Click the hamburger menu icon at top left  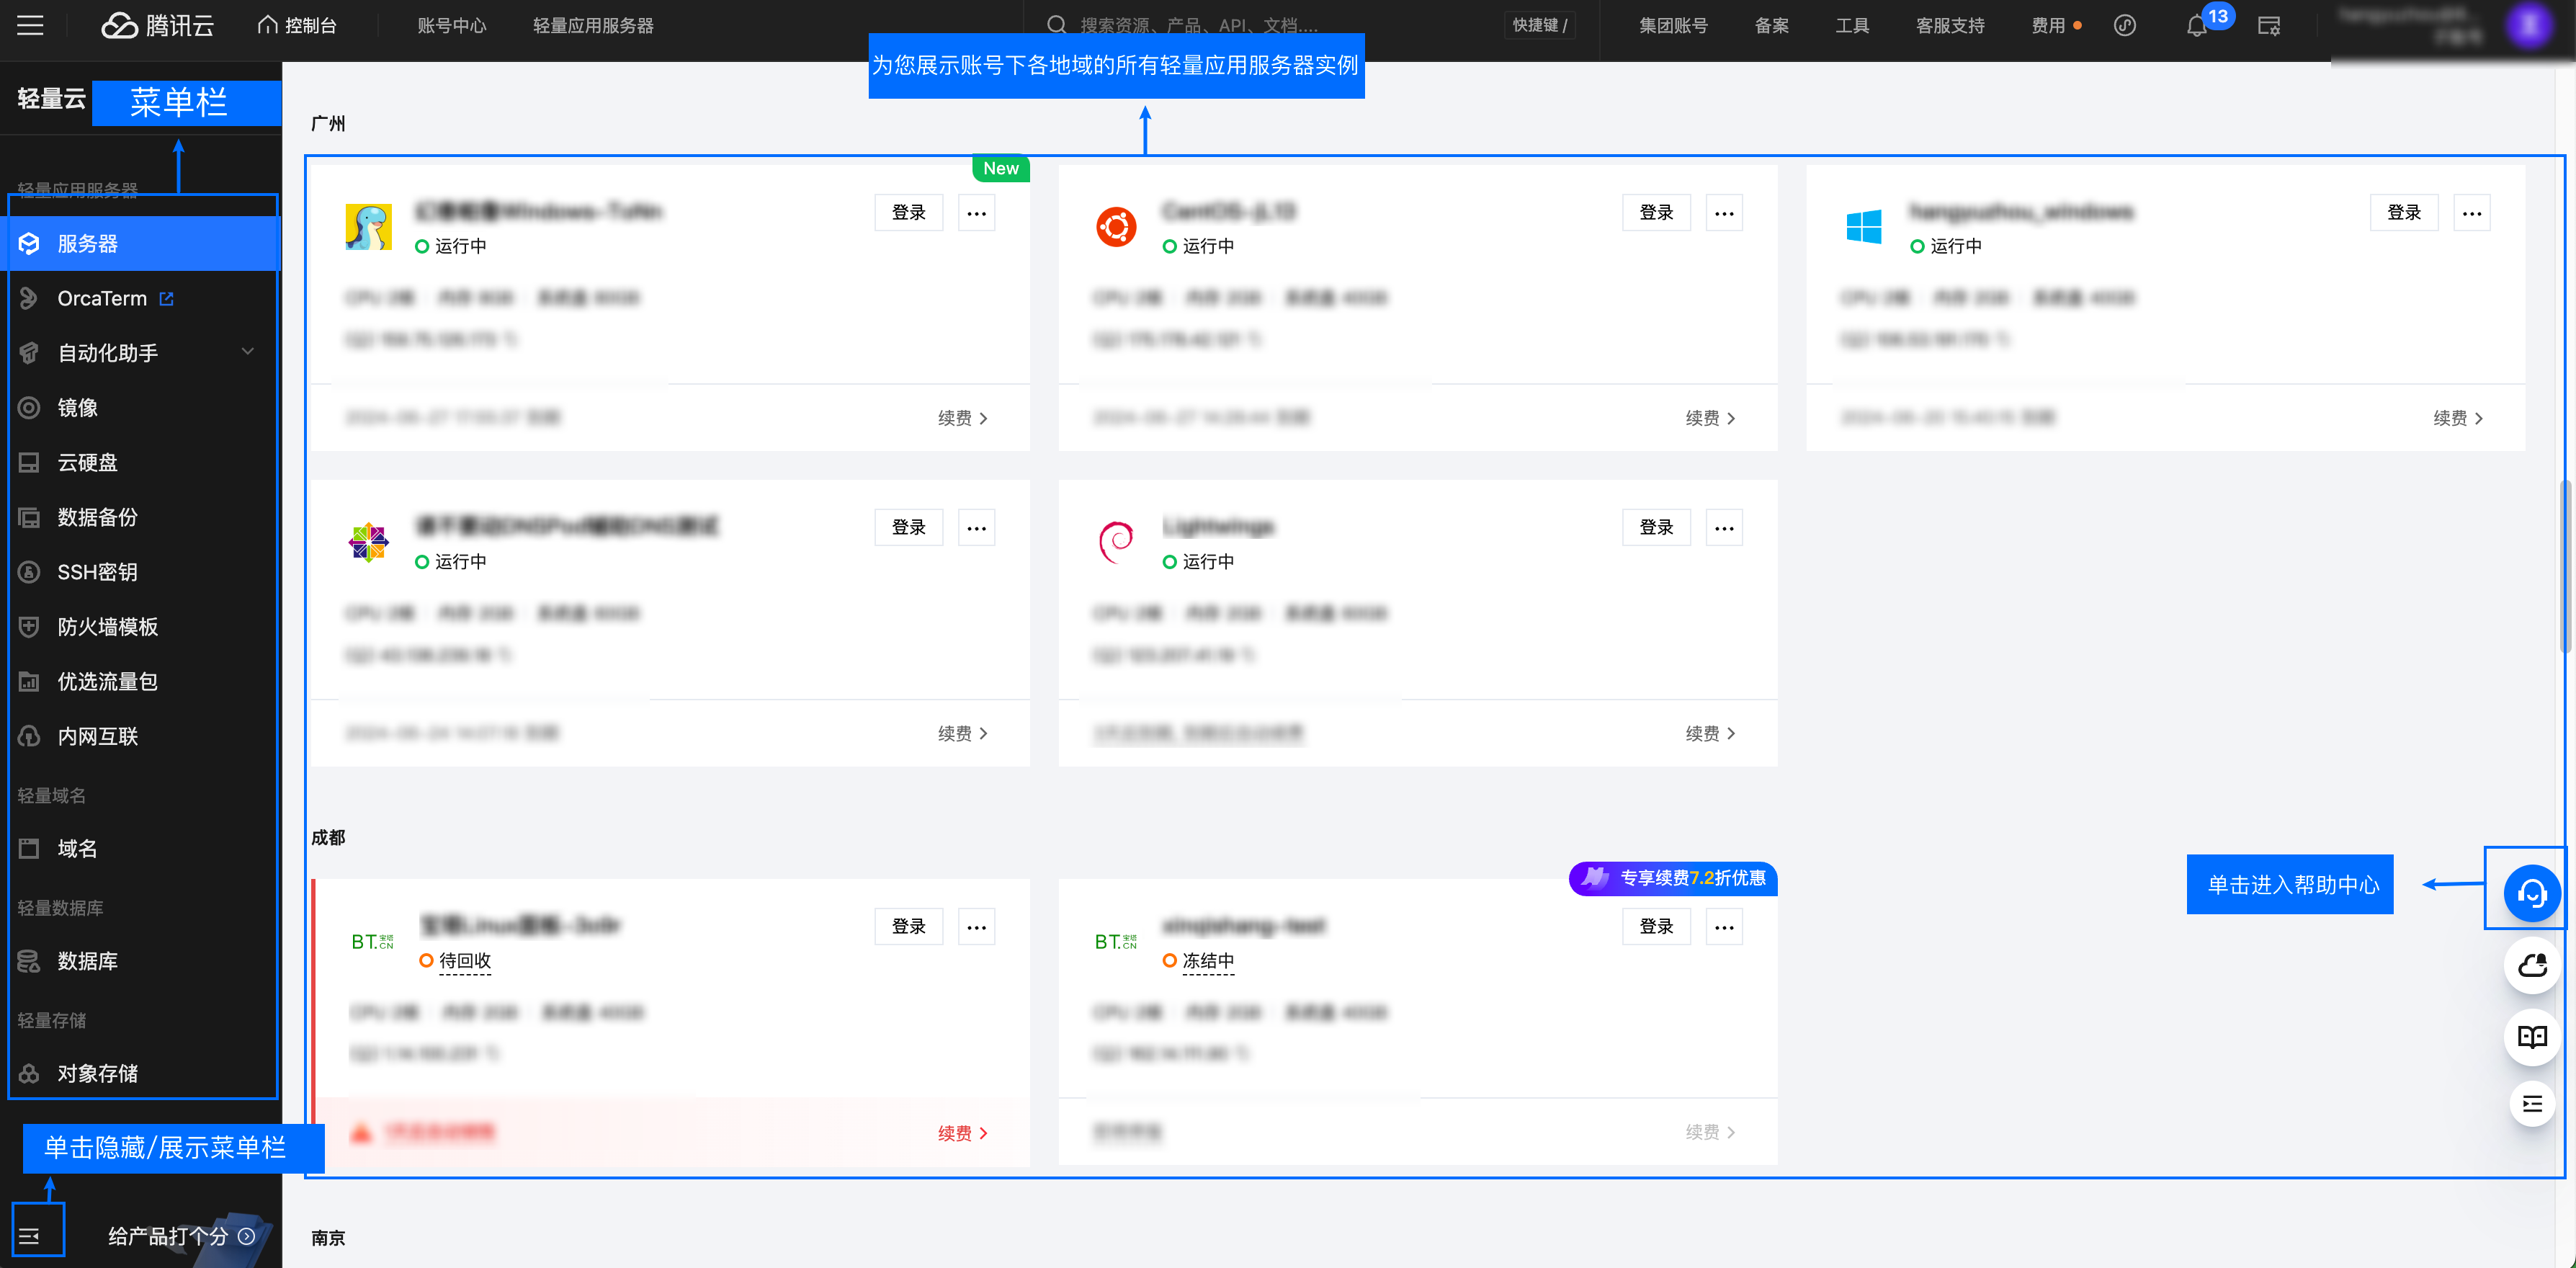30,26
